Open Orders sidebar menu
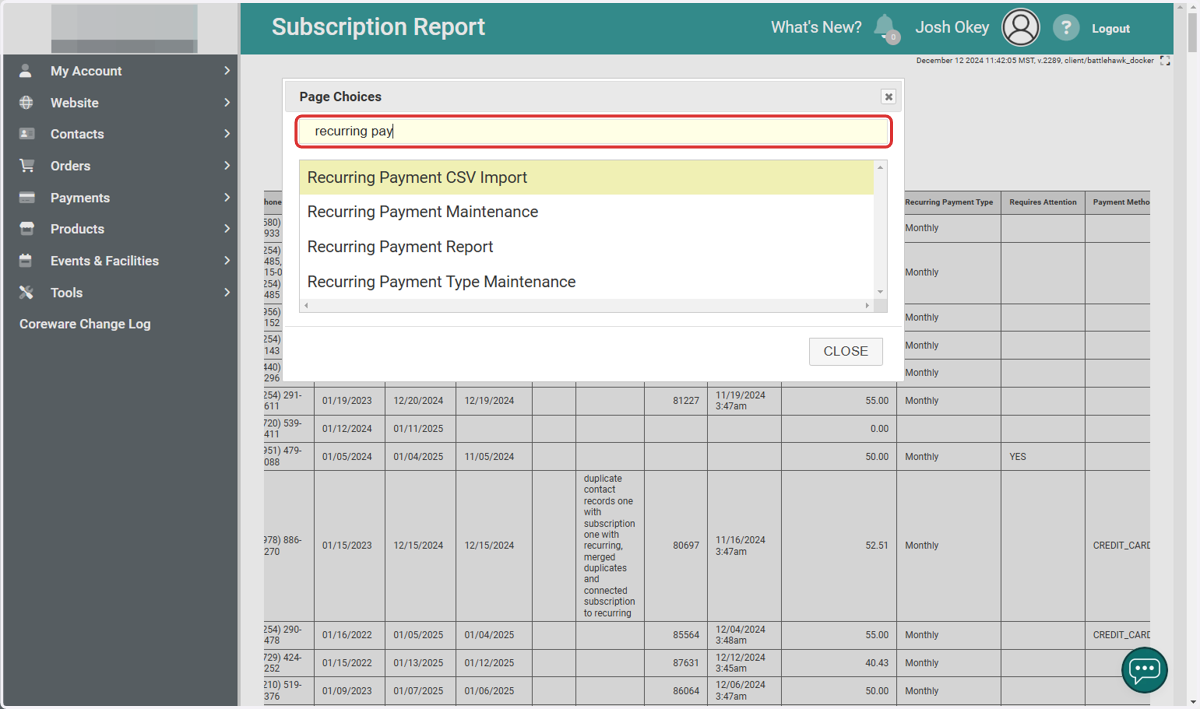Image resolution: width=1200 pixels, height=709 pixels. (x=120, y=166)
